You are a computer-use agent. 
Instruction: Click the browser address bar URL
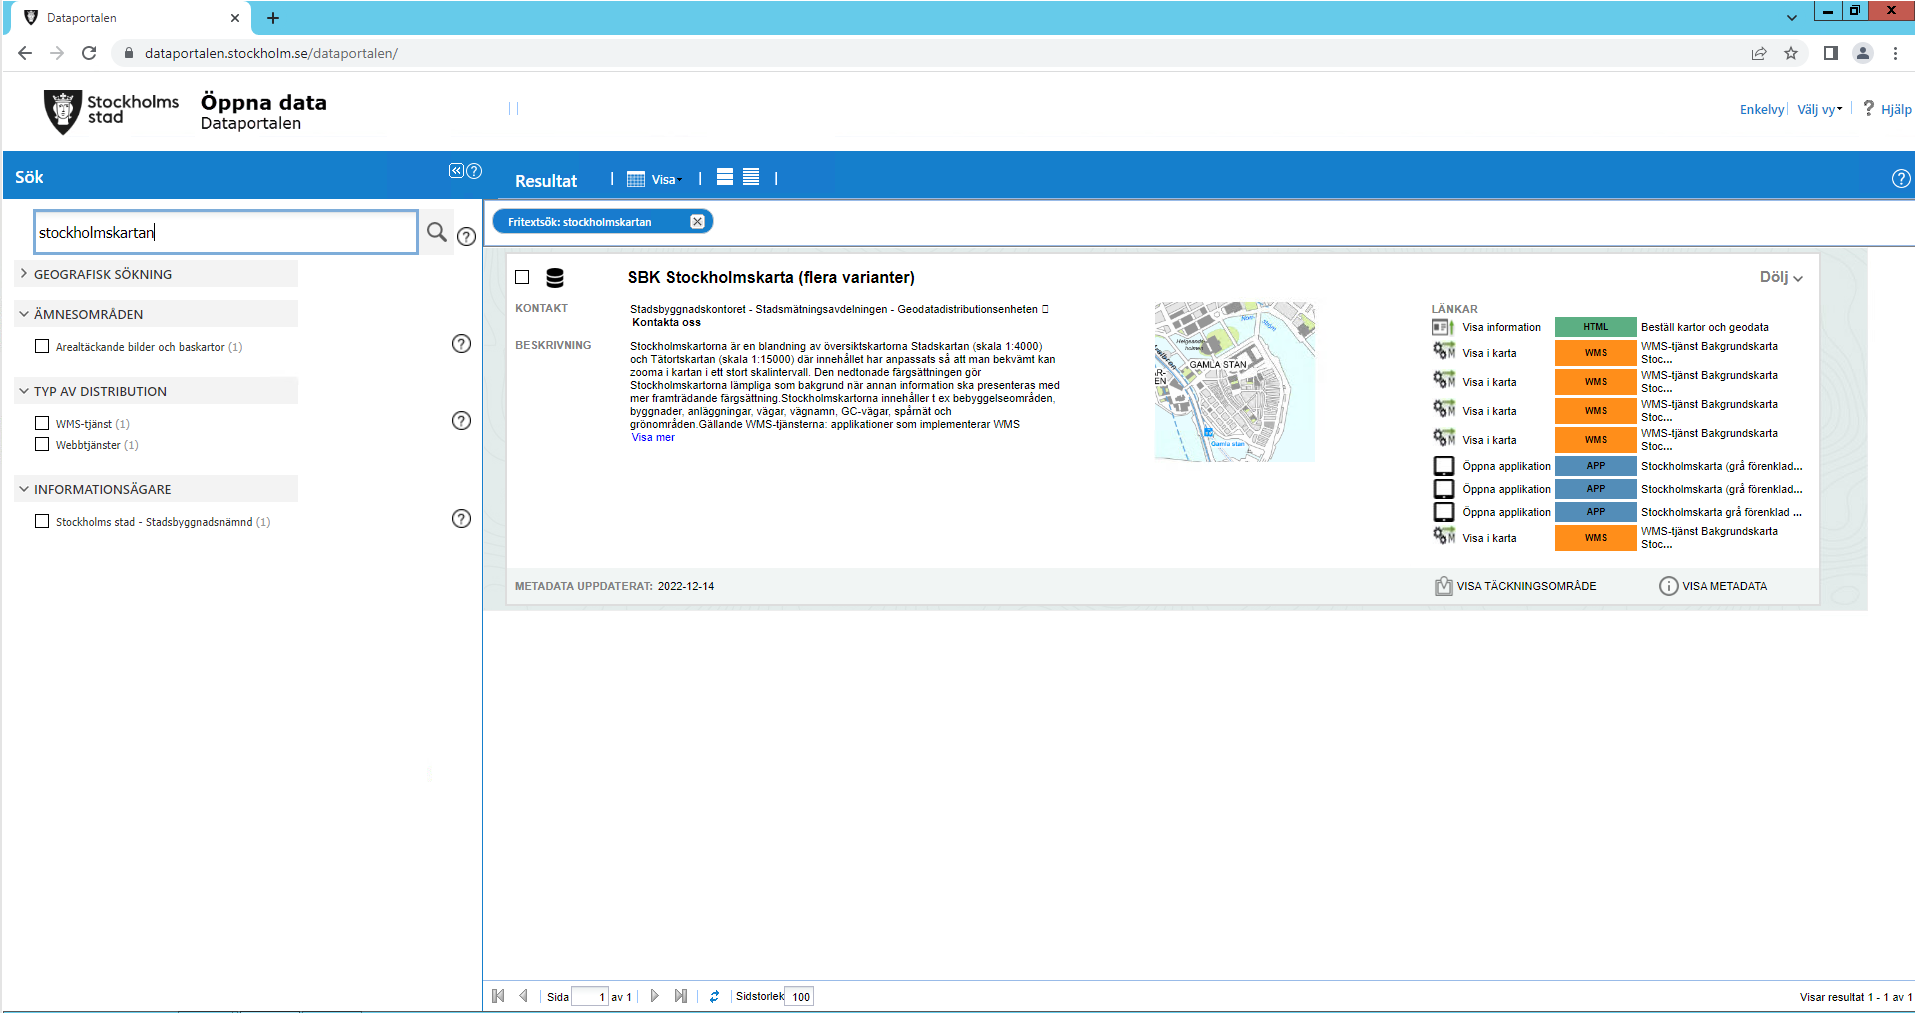pos(271,53)
